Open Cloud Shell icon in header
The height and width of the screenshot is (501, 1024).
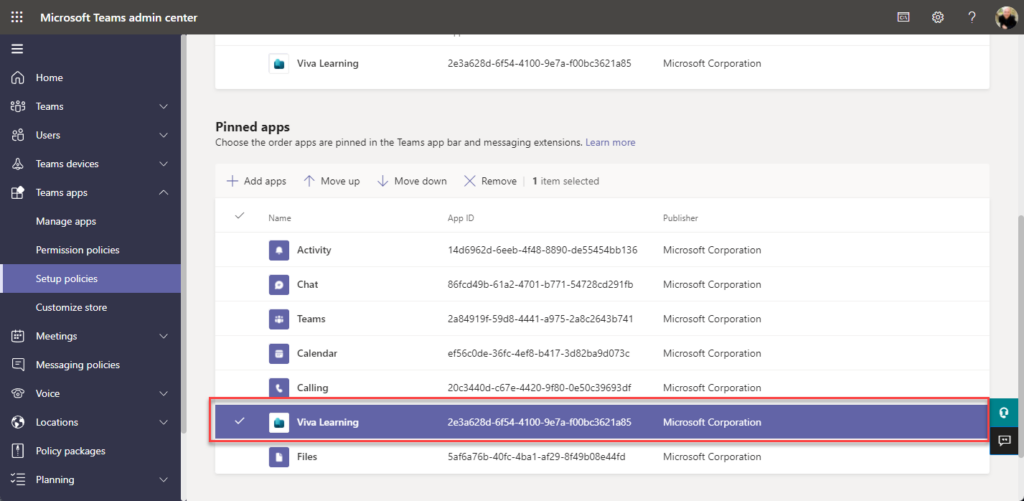coord(903,17)
